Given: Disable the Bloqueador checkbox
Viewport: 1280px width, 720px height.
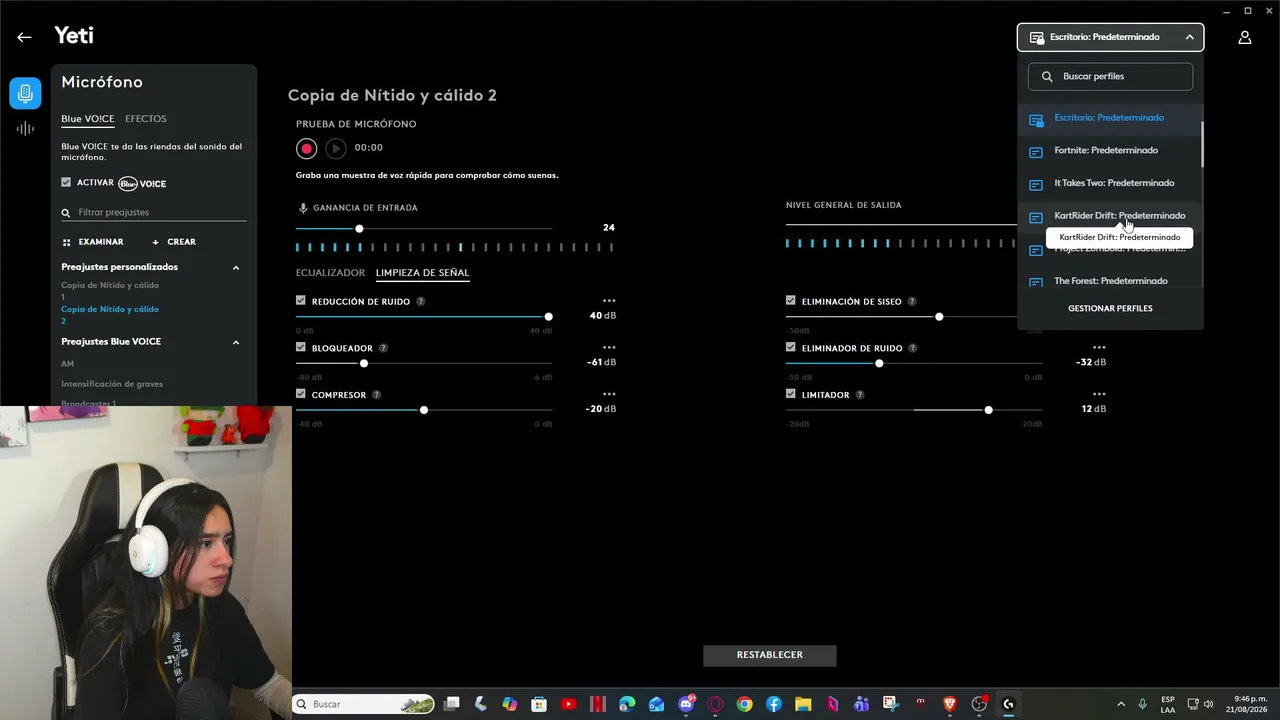Looking at the screenshot, I should (x=301, y=347).
